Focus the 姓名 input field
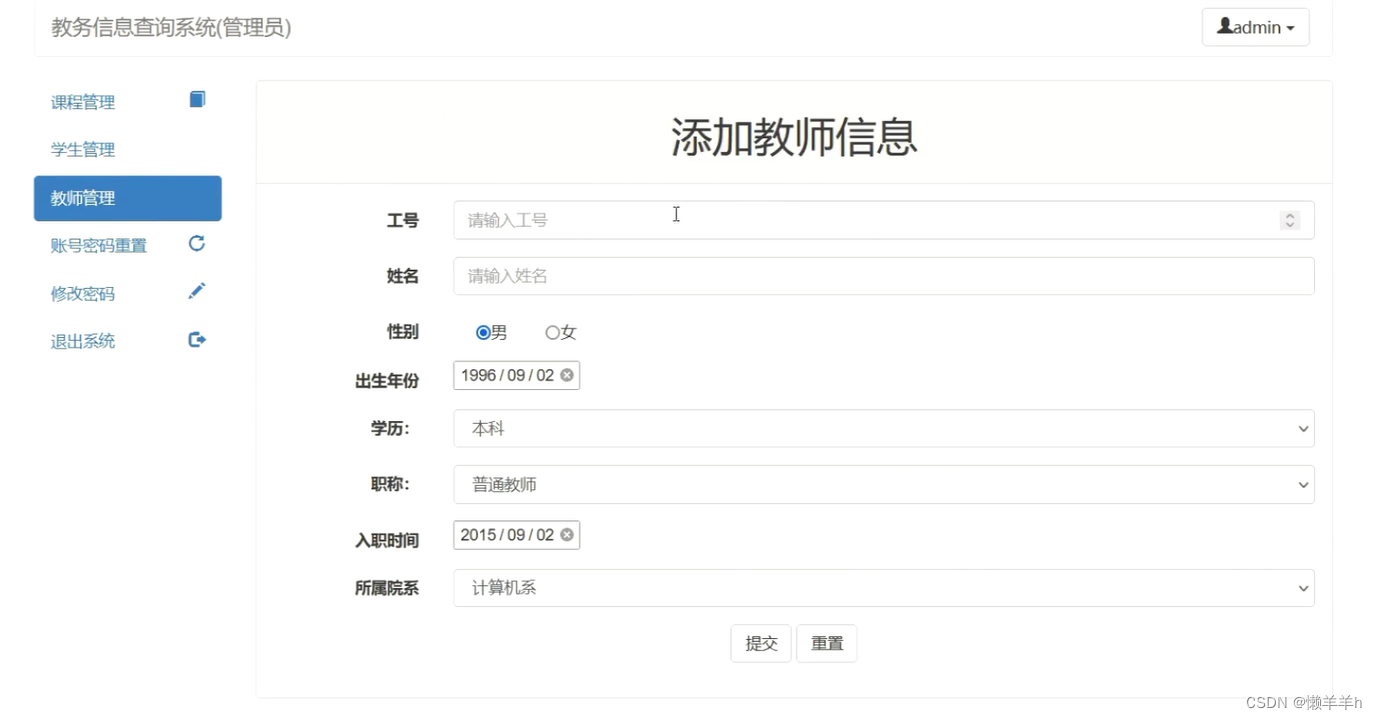 point(883,276)
